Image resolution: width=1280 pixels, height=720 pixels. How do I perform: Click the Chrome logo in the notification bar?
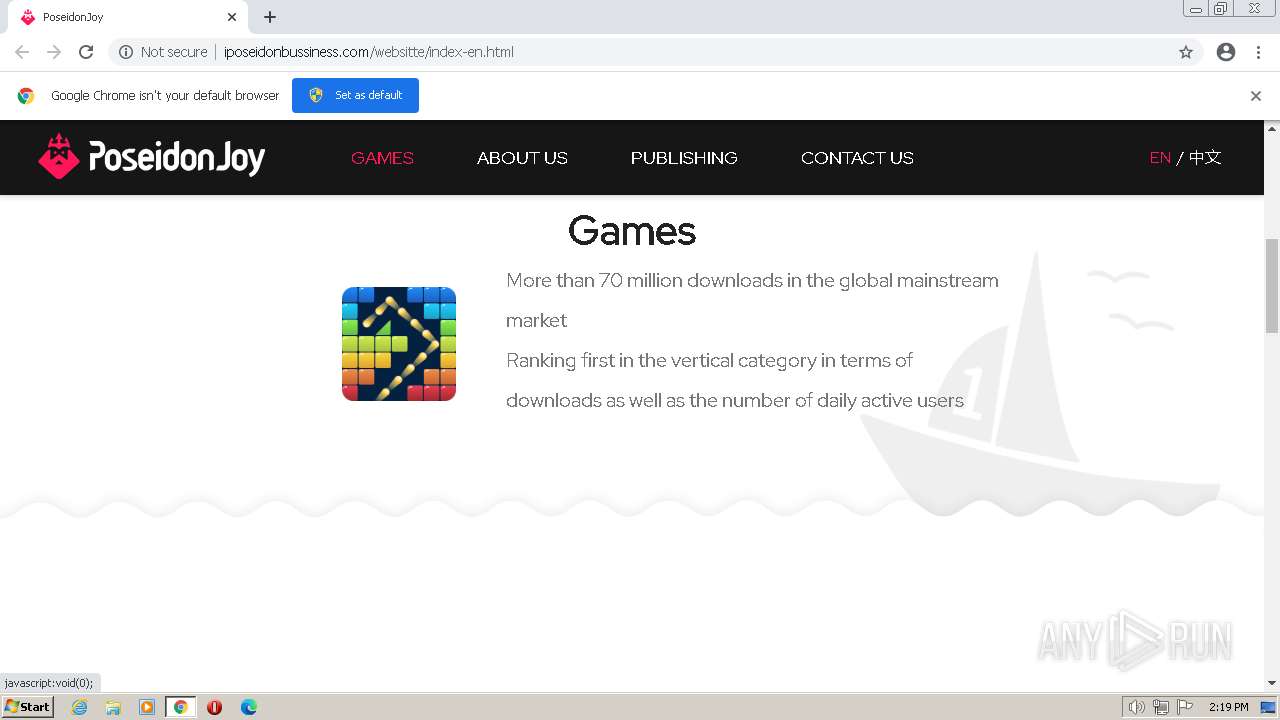[x=26, y=96]
